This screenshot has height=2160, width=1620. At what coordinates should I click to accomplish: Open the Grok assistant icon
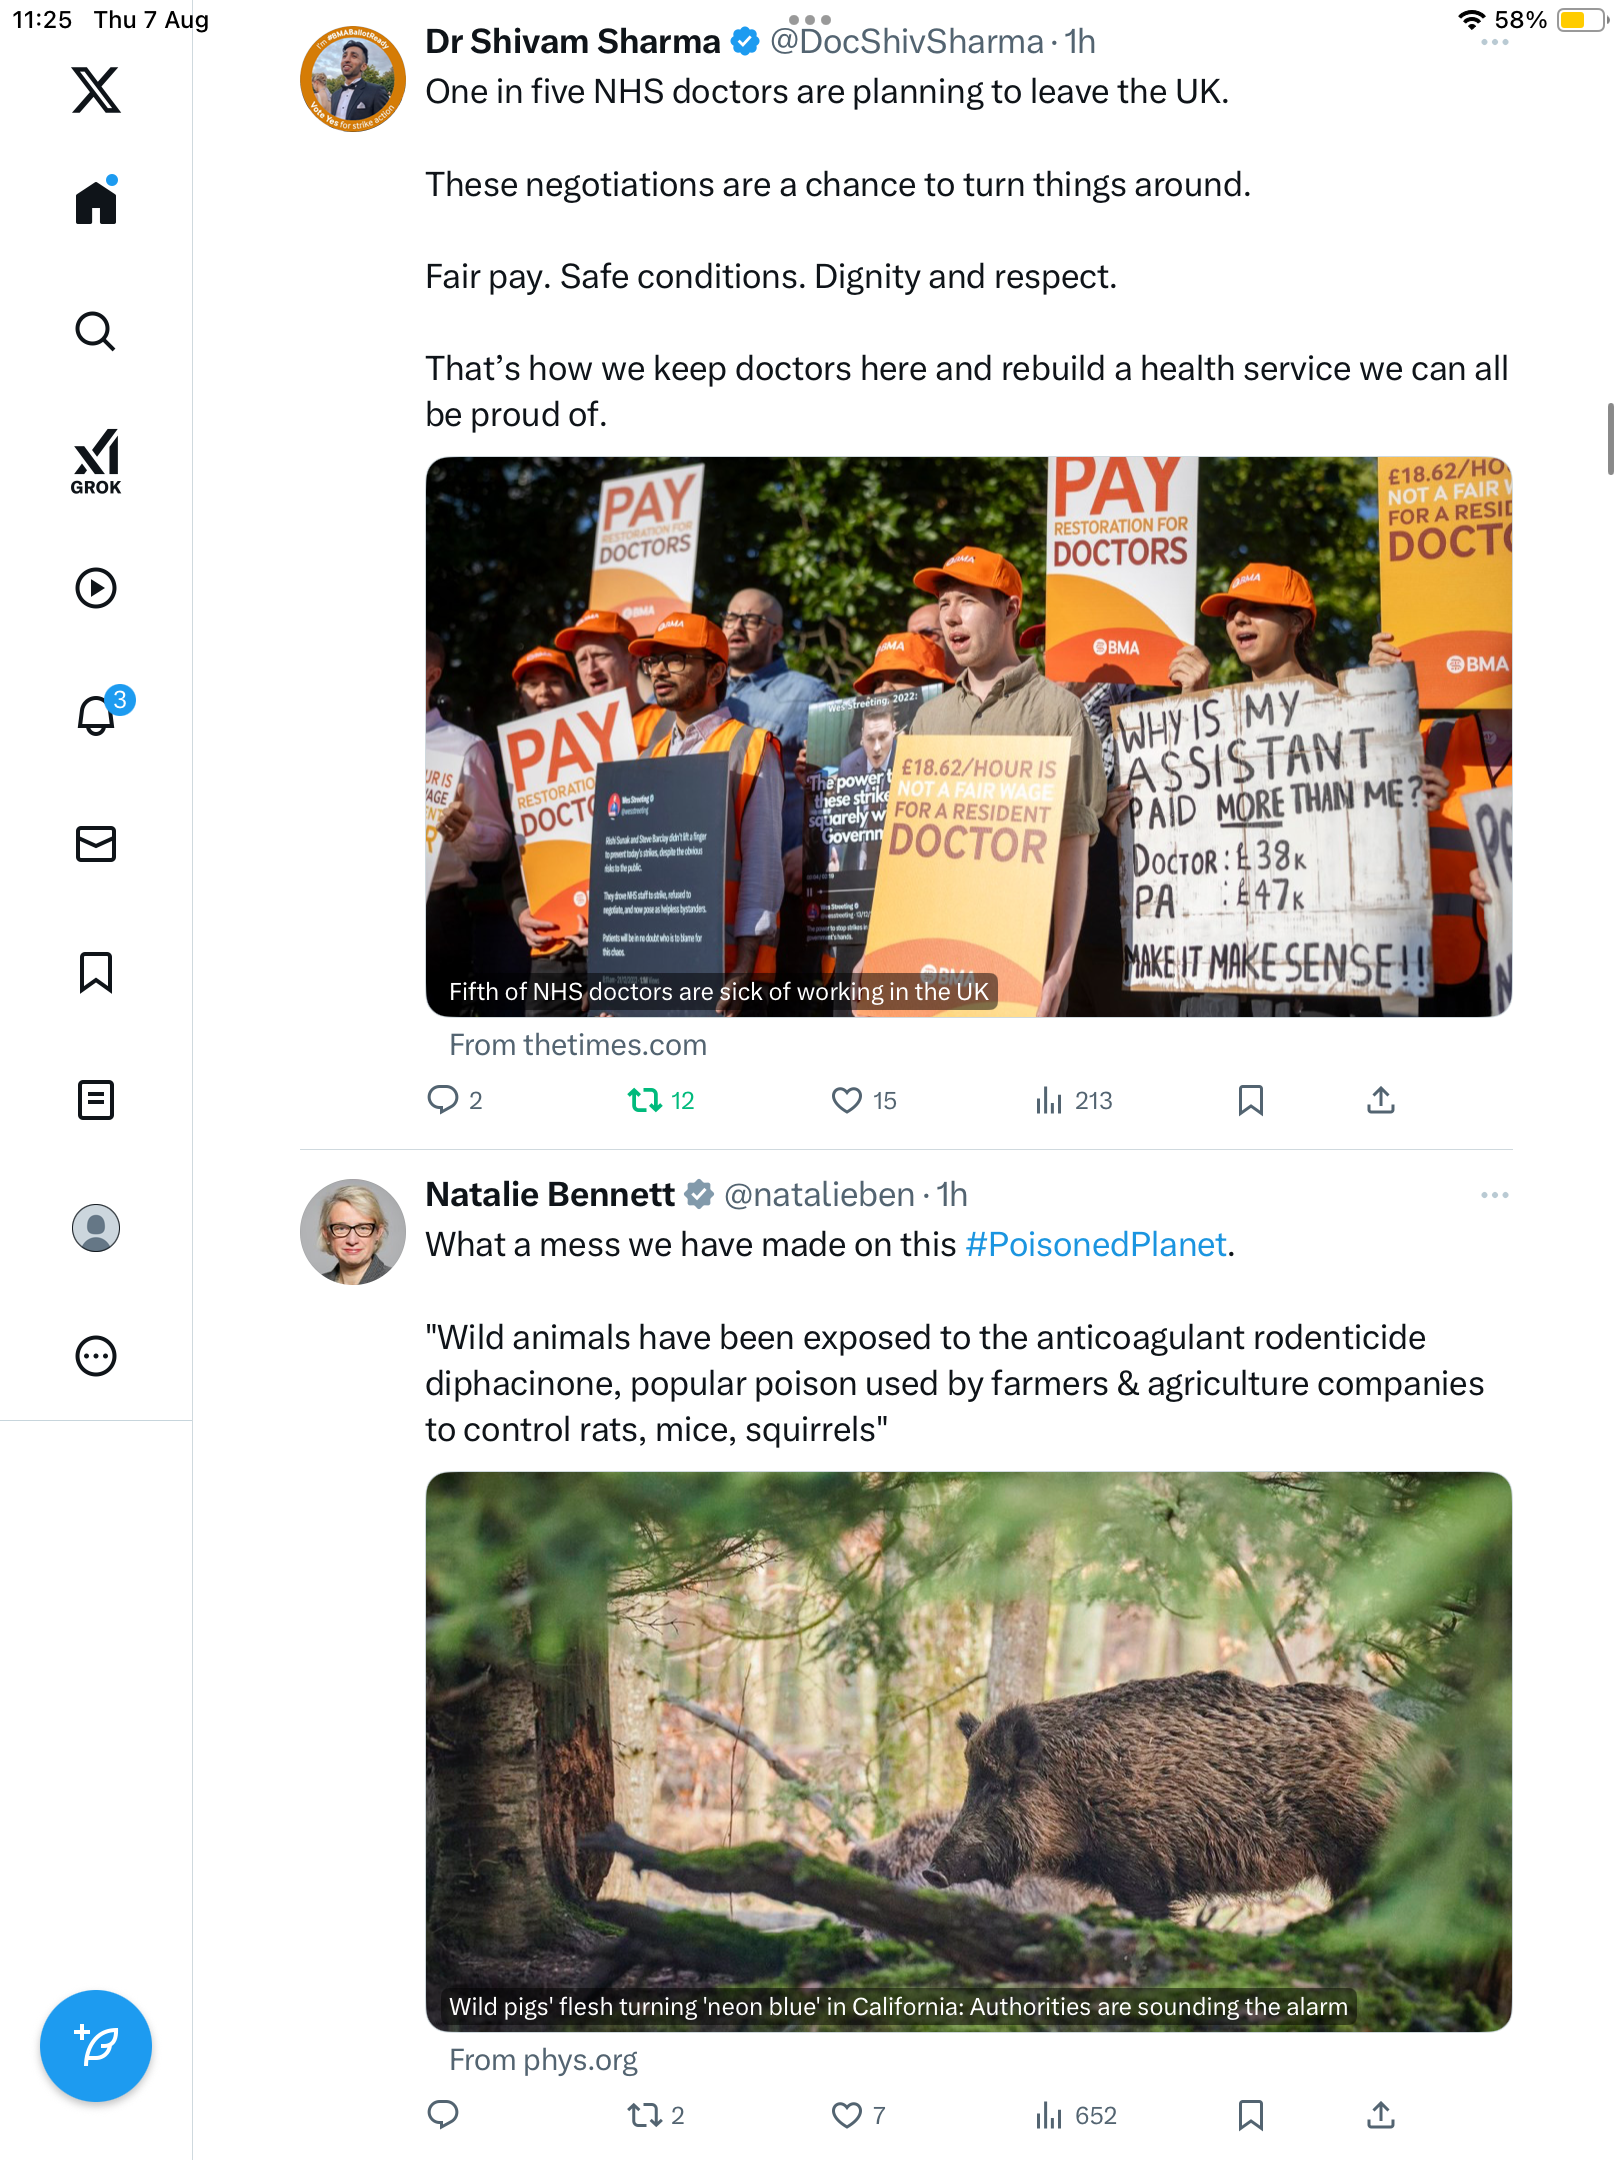(96, 461)
